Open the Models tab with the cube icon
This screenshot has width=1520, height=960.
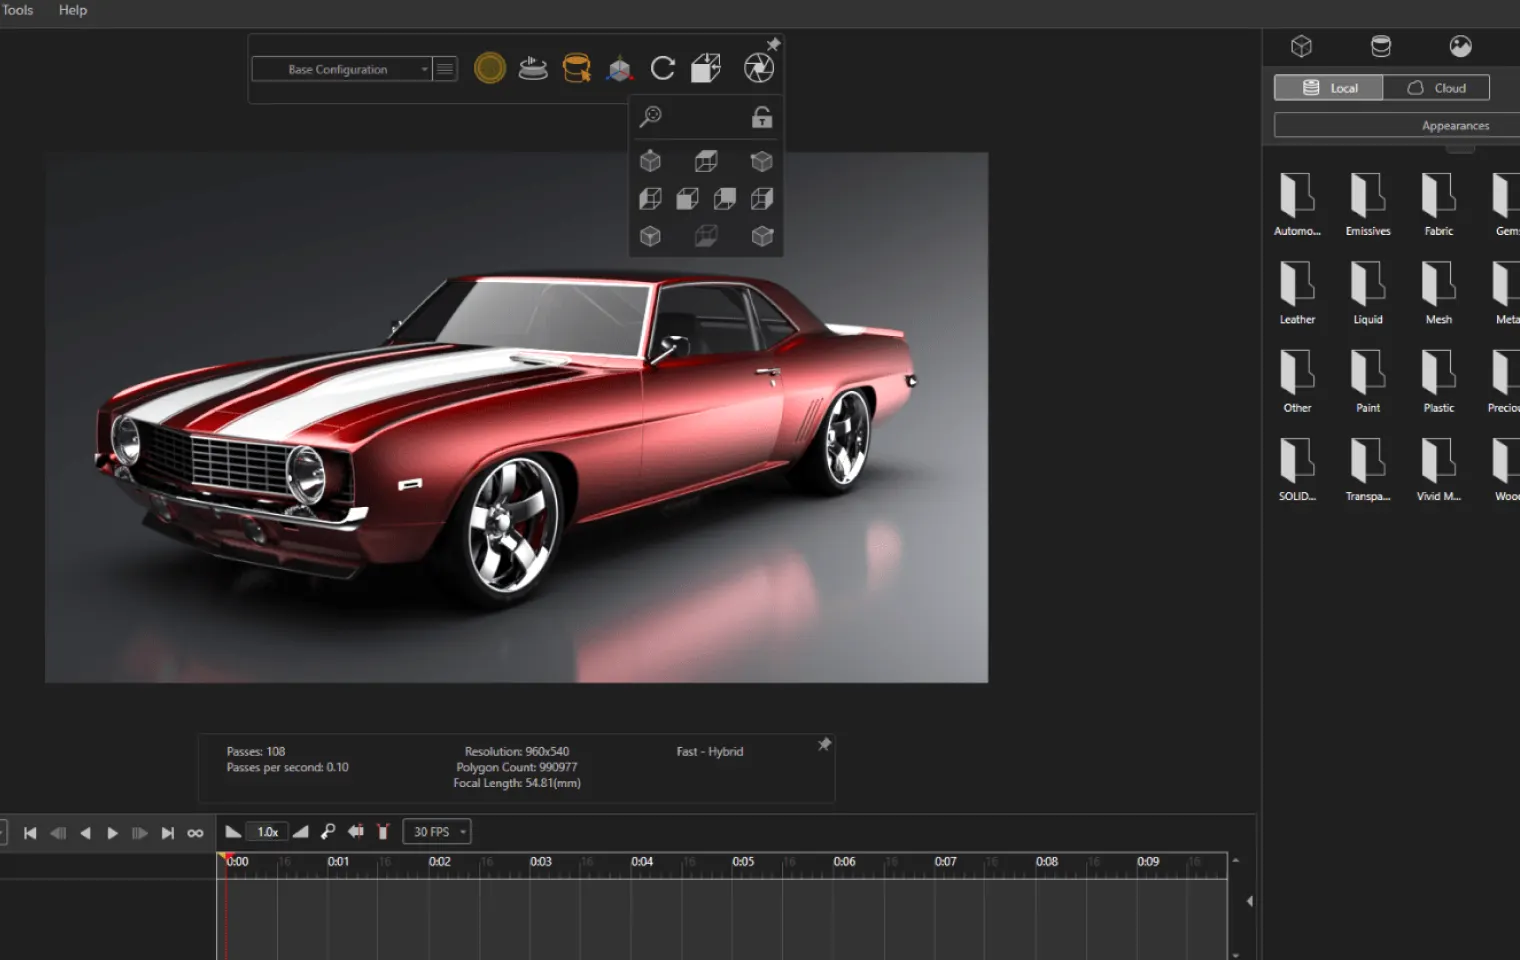(x=1301, y=46)
